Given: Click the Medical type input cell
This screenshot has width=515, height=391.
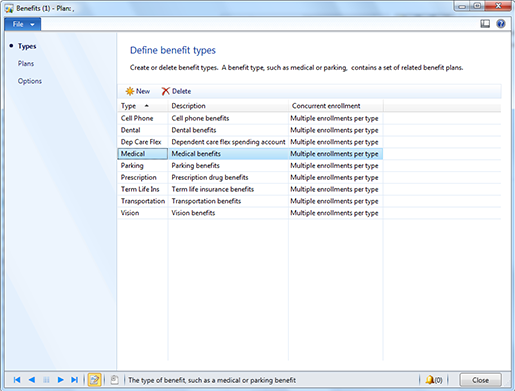Looking at the screenshot, I should [143, 154].
